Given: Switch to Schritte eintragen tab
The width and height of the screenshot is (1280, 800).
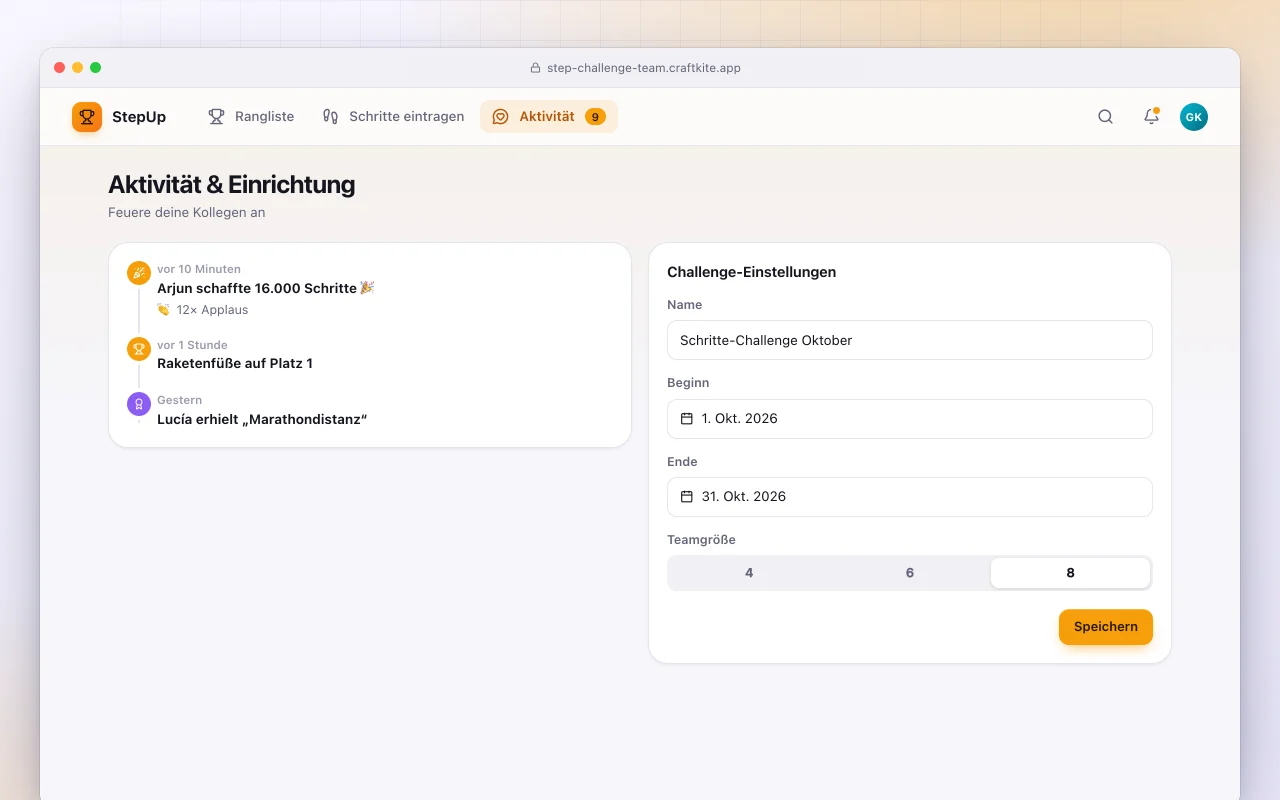Looking at the screenshot, I should [393, 117].
